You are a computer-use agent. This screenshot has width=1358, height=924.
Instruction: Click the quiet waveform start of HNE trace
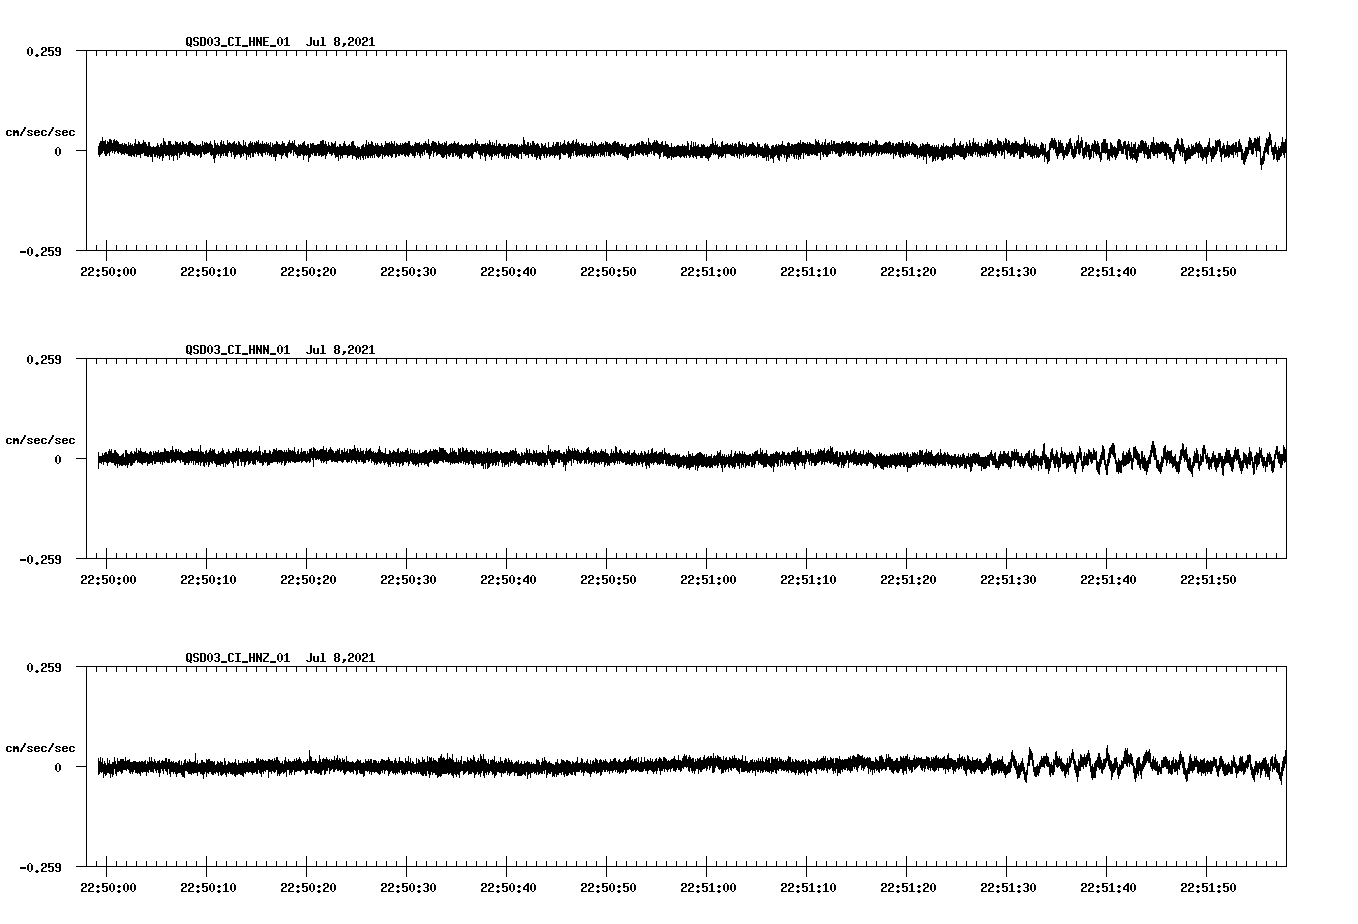click(x=130, y=150)
